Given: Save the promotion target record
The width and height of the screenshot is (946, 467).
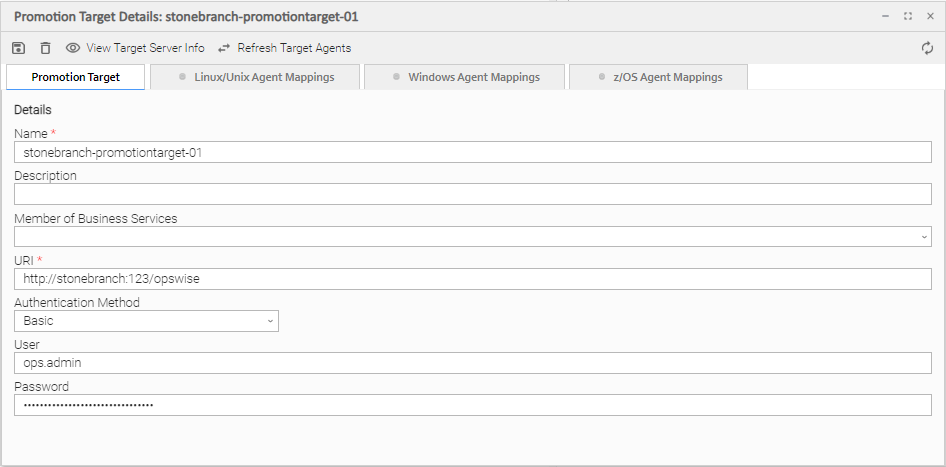Looking at the screenshot, I should click(x=18, y=48).
